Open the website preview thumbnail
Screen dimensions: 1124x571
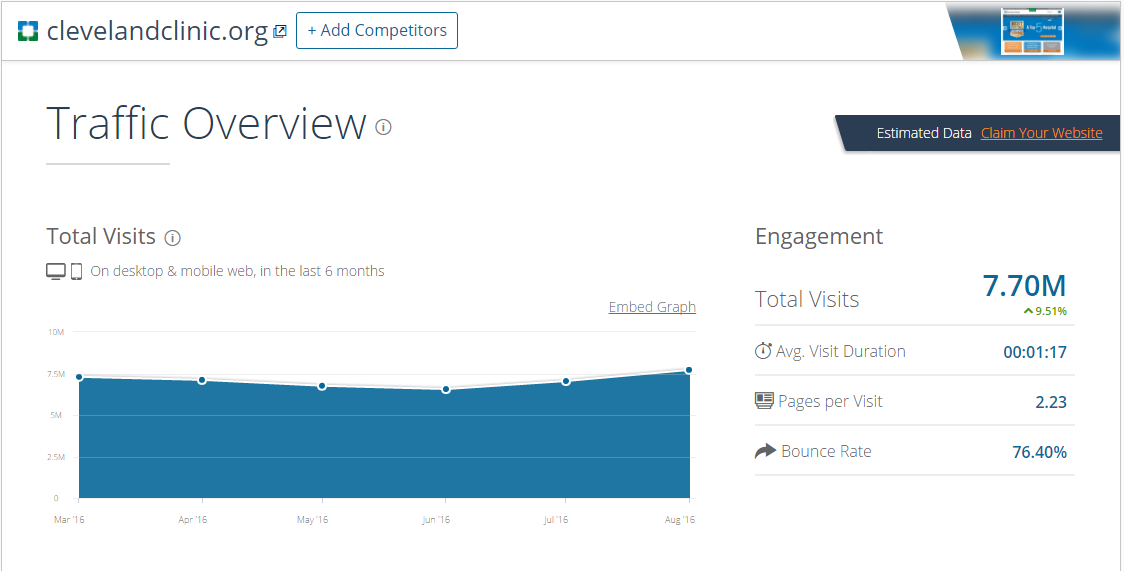pos(1032,32)
